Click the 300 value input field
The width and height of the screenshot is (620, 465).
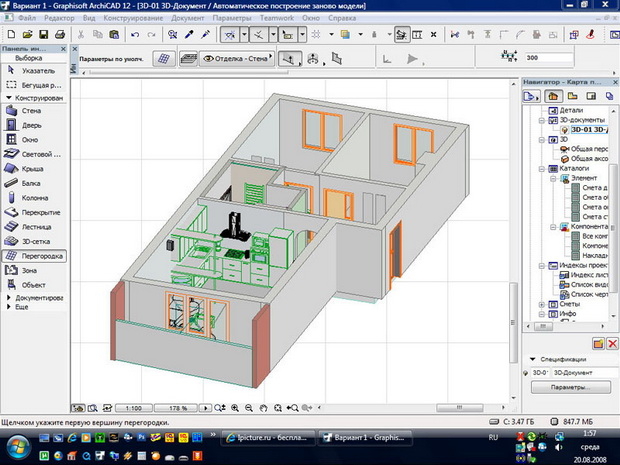[549, 58]
